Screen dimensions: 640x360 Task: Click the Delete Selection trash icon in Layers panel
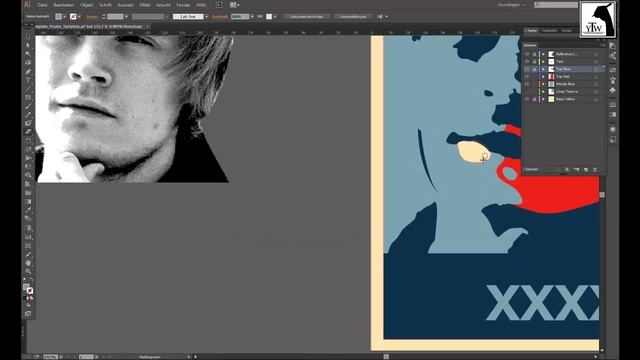click(595, 169)
